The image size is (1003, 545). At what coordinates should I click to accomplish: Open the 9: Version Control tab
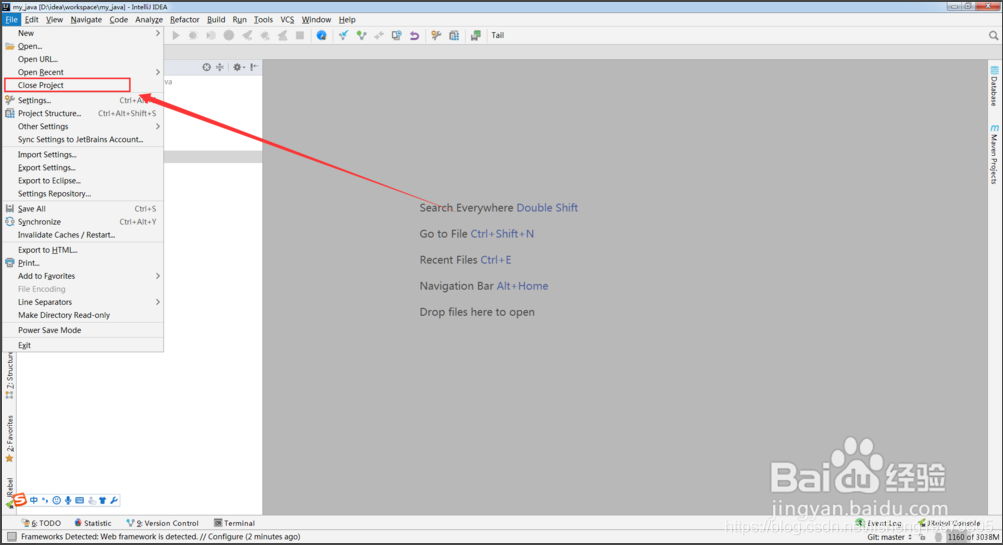pyautogui.click(x=162, y=523)
